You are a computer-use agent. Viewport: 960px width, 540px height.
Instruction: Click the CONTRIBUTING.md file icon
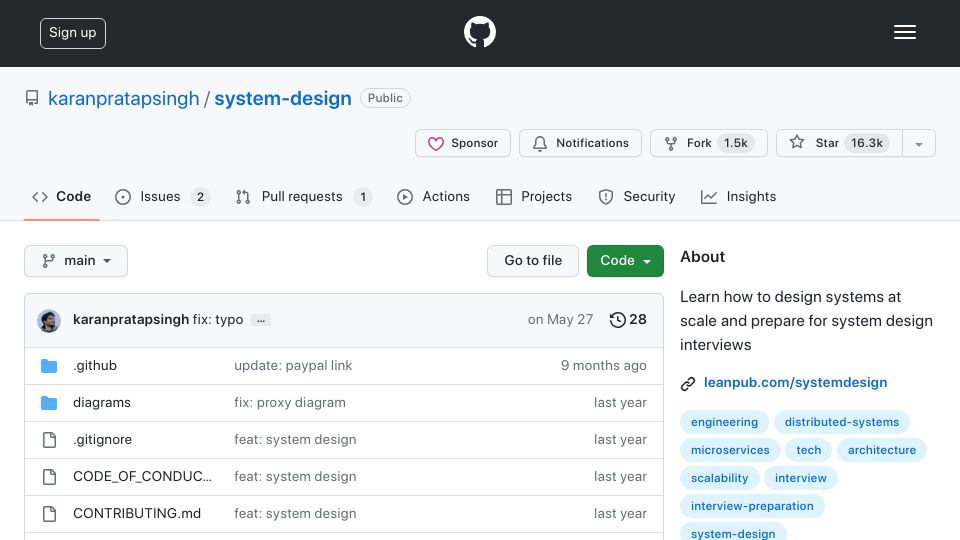point(50,514)
